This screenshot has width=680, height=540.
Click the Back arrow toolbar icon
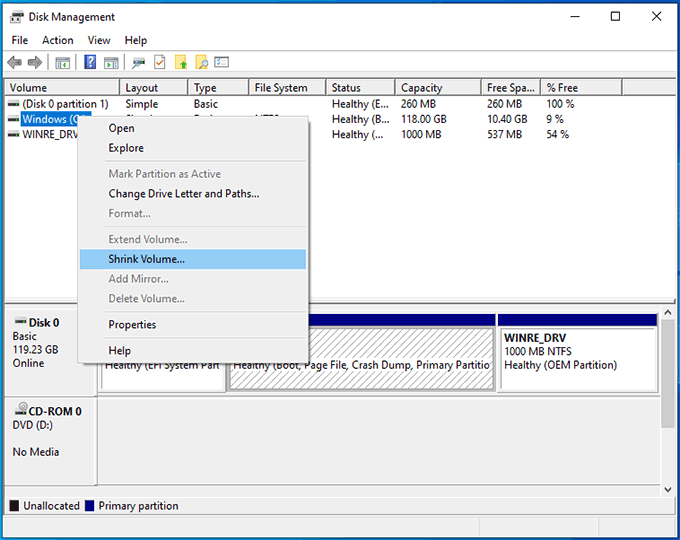click(x=15, y=63)
